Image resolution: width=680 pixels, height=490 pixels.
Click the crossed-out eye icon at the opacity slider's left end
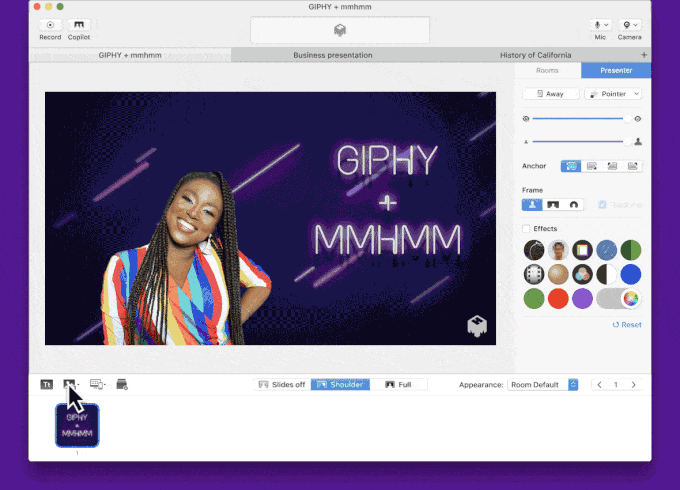(x=526, y=119)
